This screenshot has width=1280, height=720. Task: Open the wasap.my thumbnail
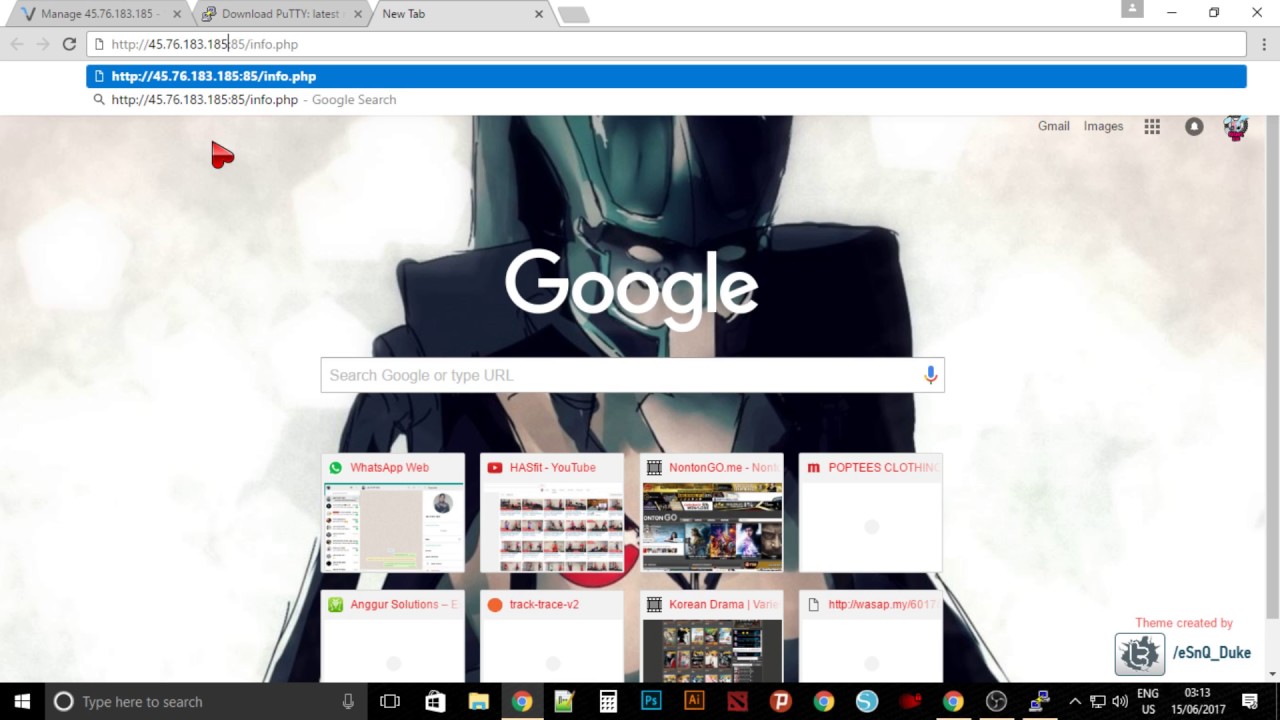[x=871, y=636]
